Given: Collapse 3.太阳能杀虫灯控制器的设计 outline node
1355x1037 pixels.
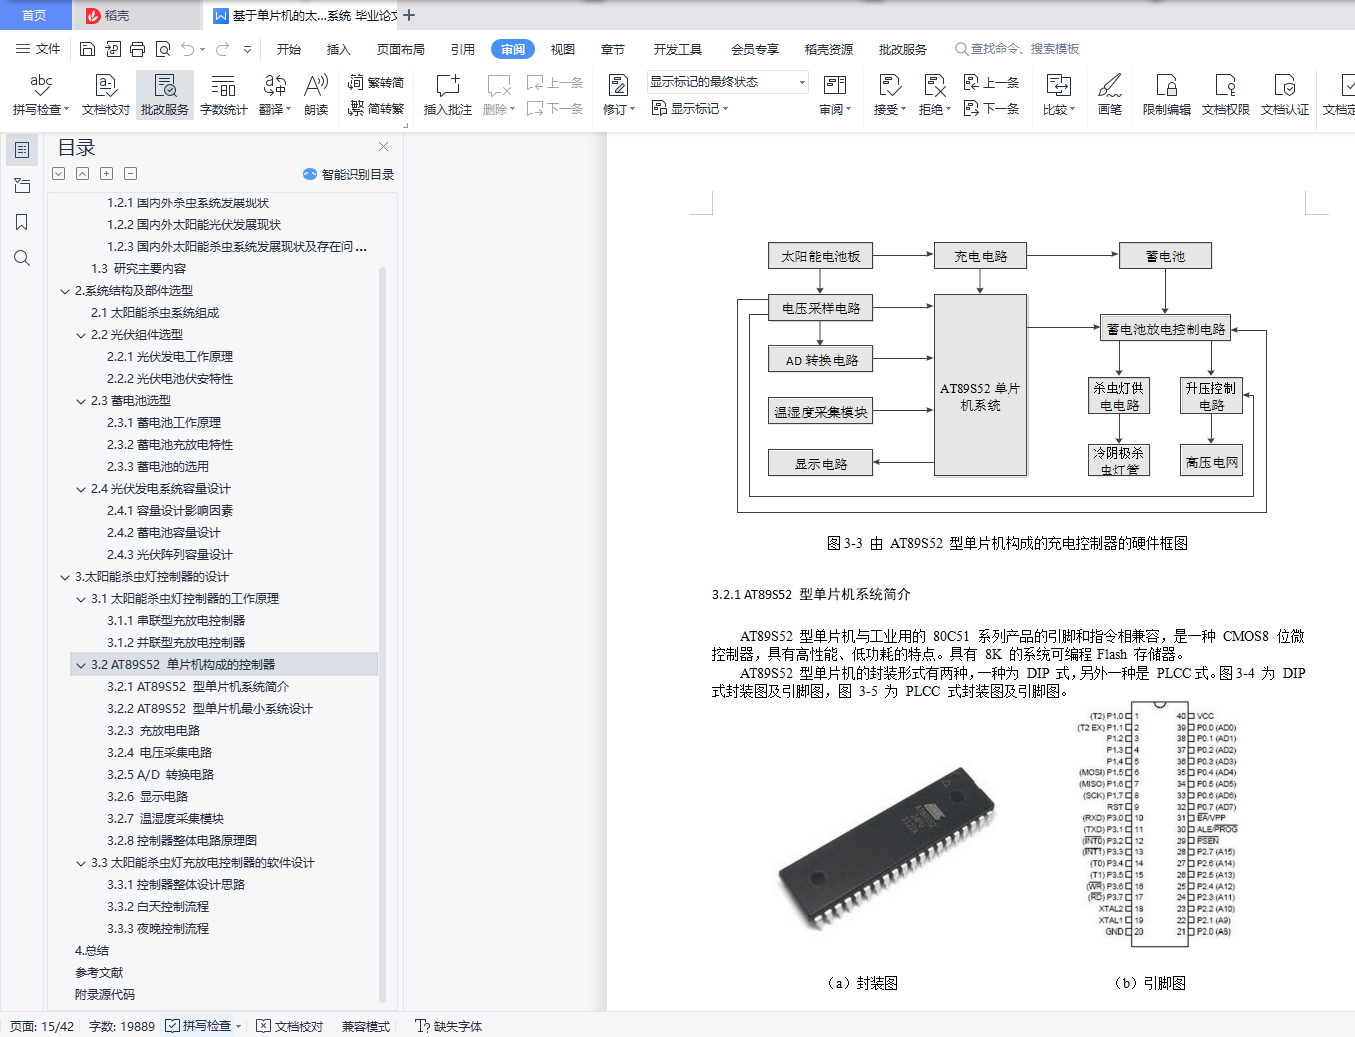Looking at the screenshot, I should pos(65,578).
